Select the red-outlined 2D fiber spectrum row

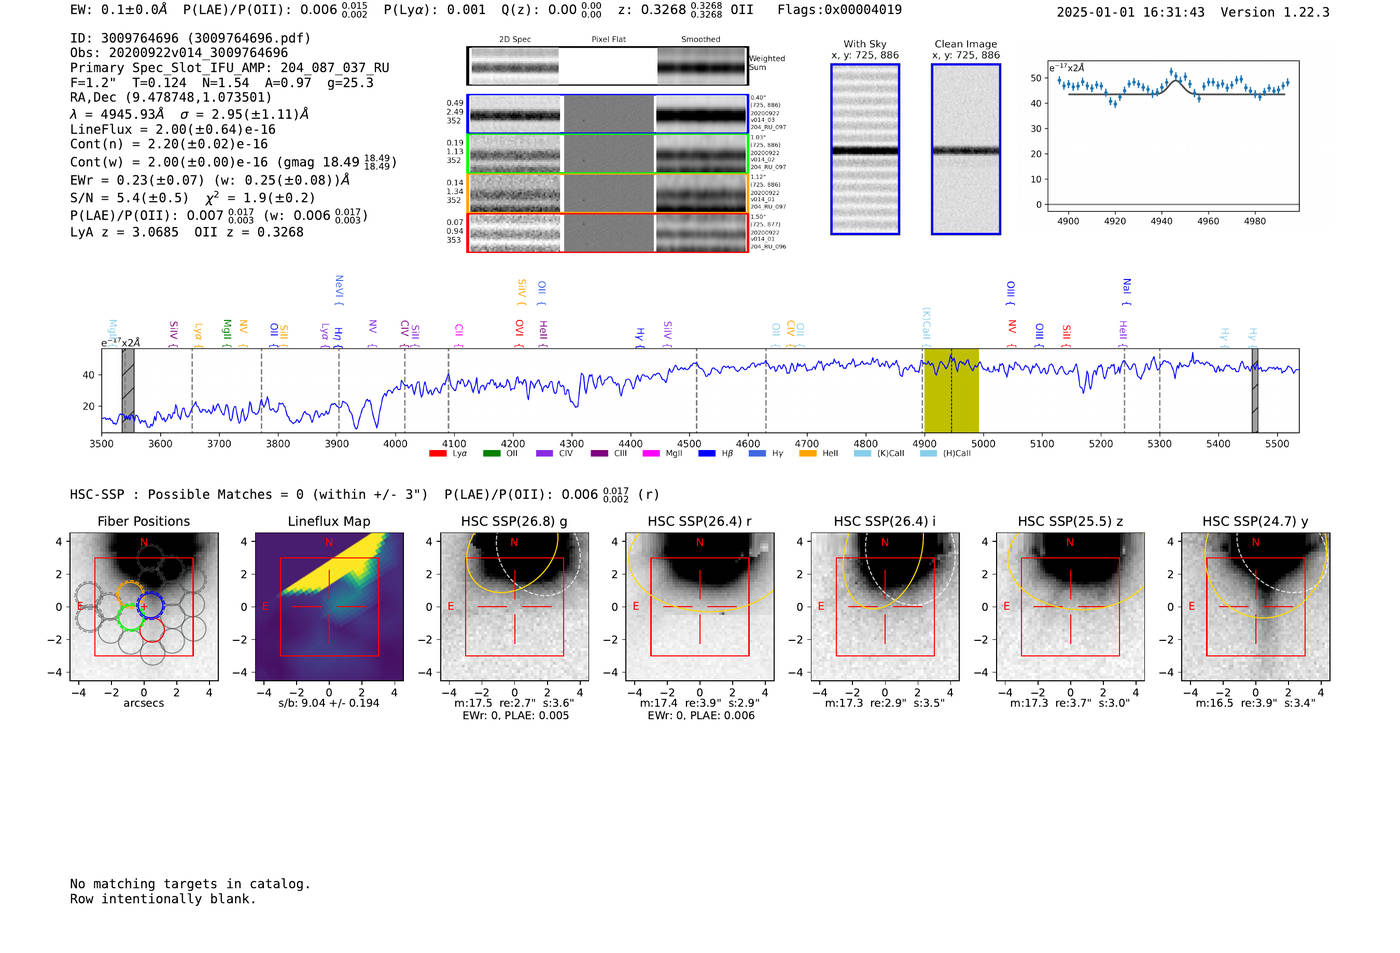click(607, 232)
